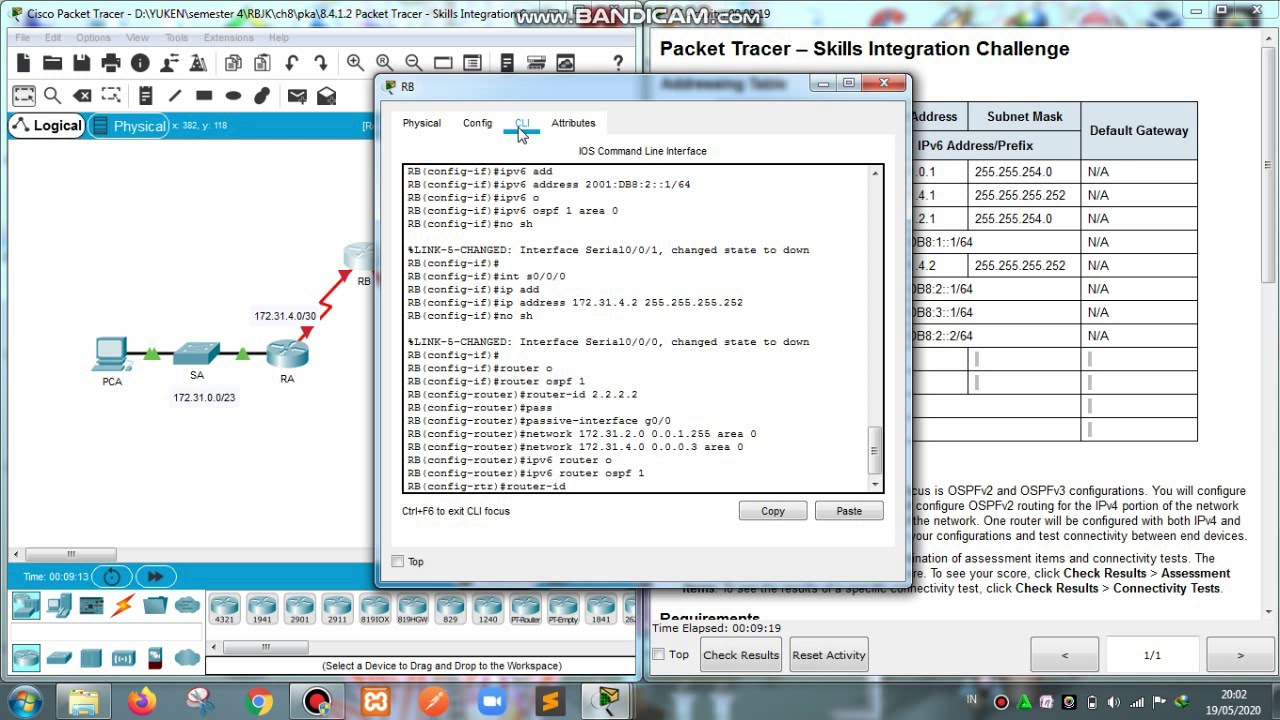Viewport: 1280px width, 720px height.
Task: Click the CLI Copy button
Action: pos(773,511)
